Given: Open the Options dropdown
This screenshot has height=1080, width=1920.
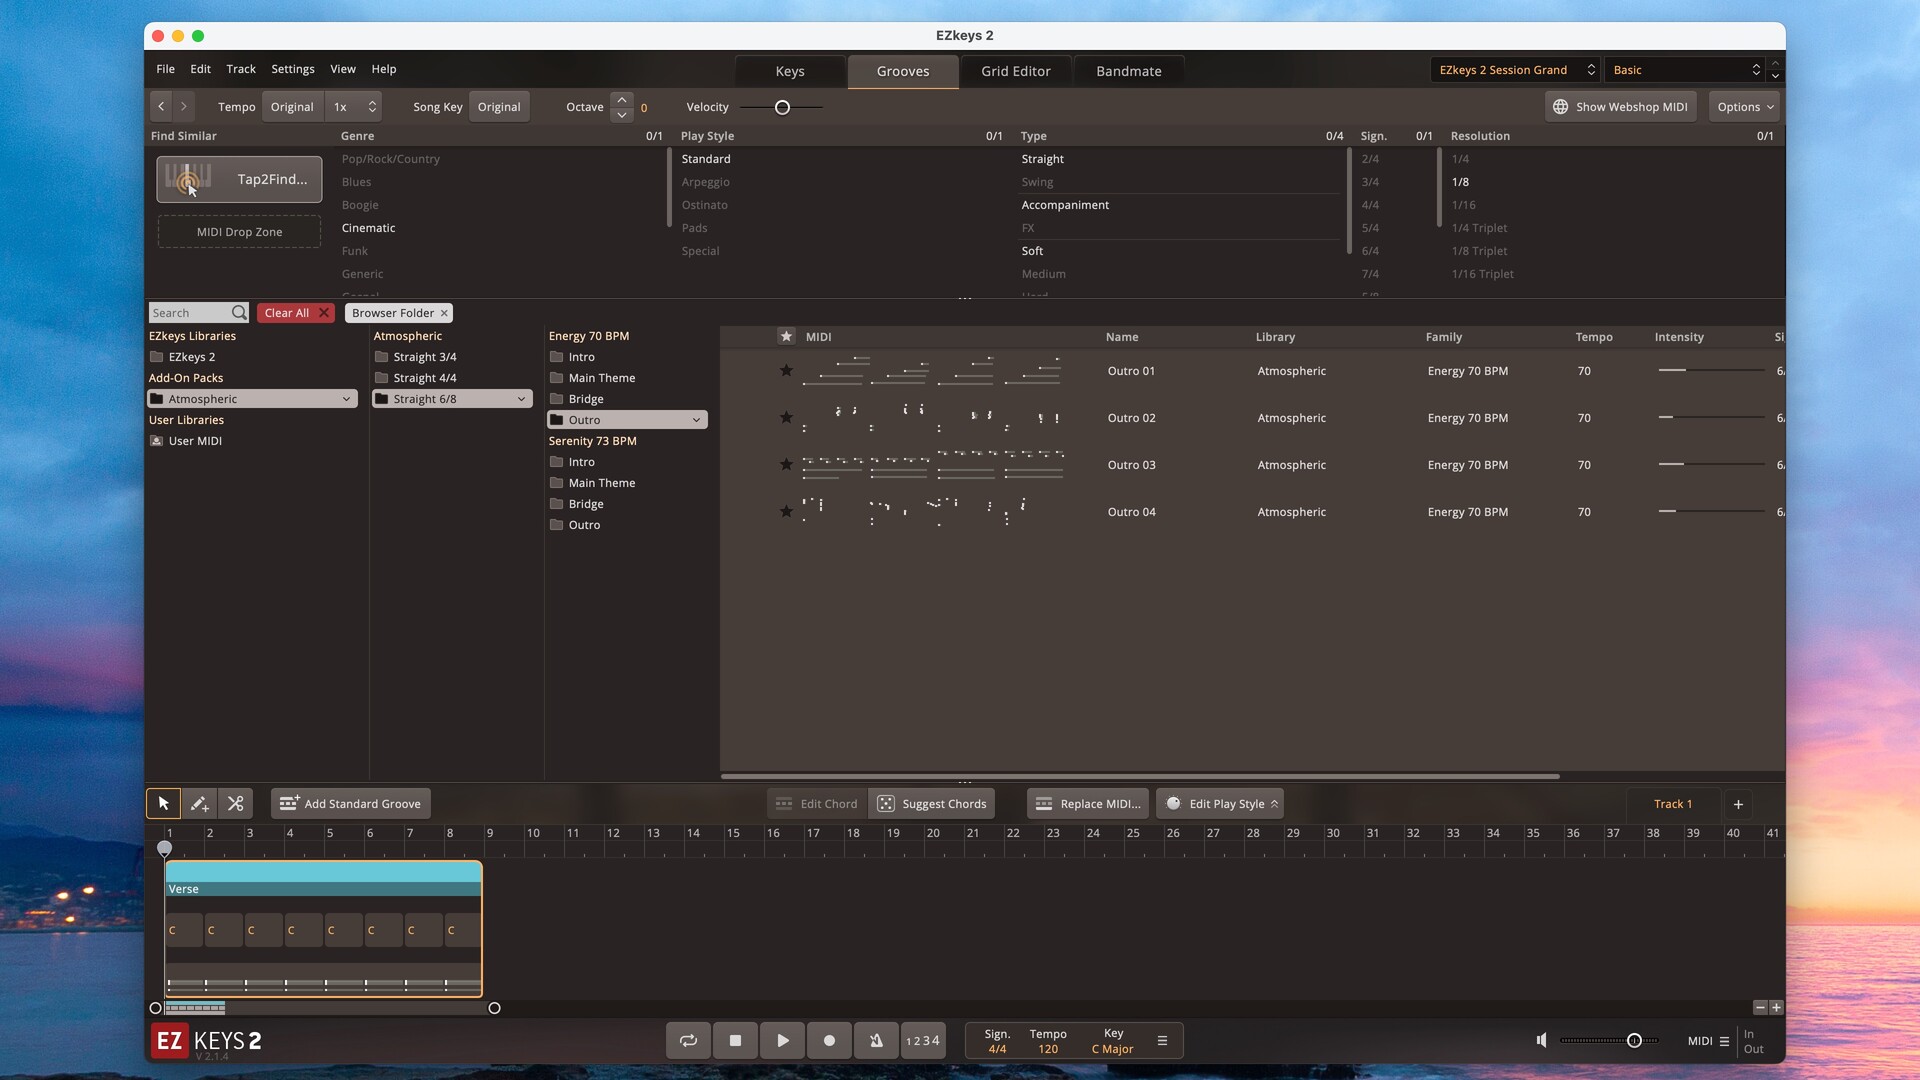Looking at the screenshot, I should click(1745, 107).
